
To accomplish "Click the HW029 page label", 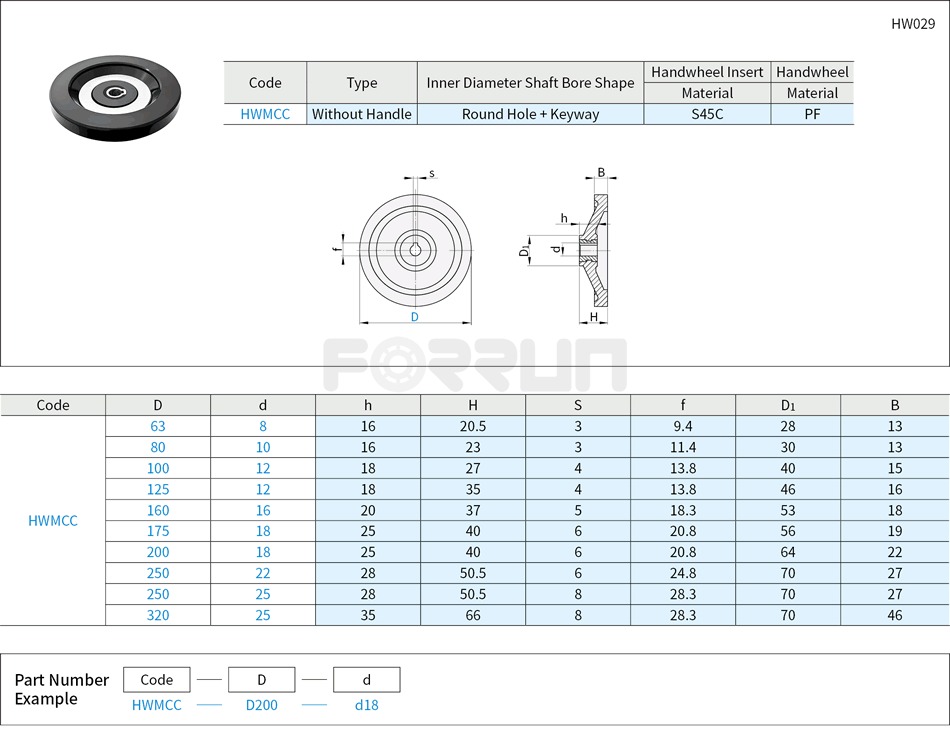I will coord(913,22).
